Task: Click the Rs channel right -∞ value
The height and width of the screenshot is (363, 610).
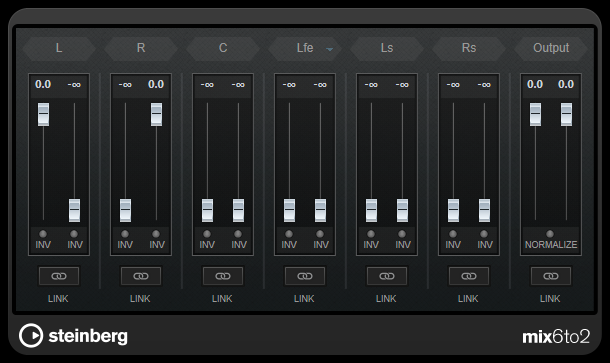Action: coord(484,84)
